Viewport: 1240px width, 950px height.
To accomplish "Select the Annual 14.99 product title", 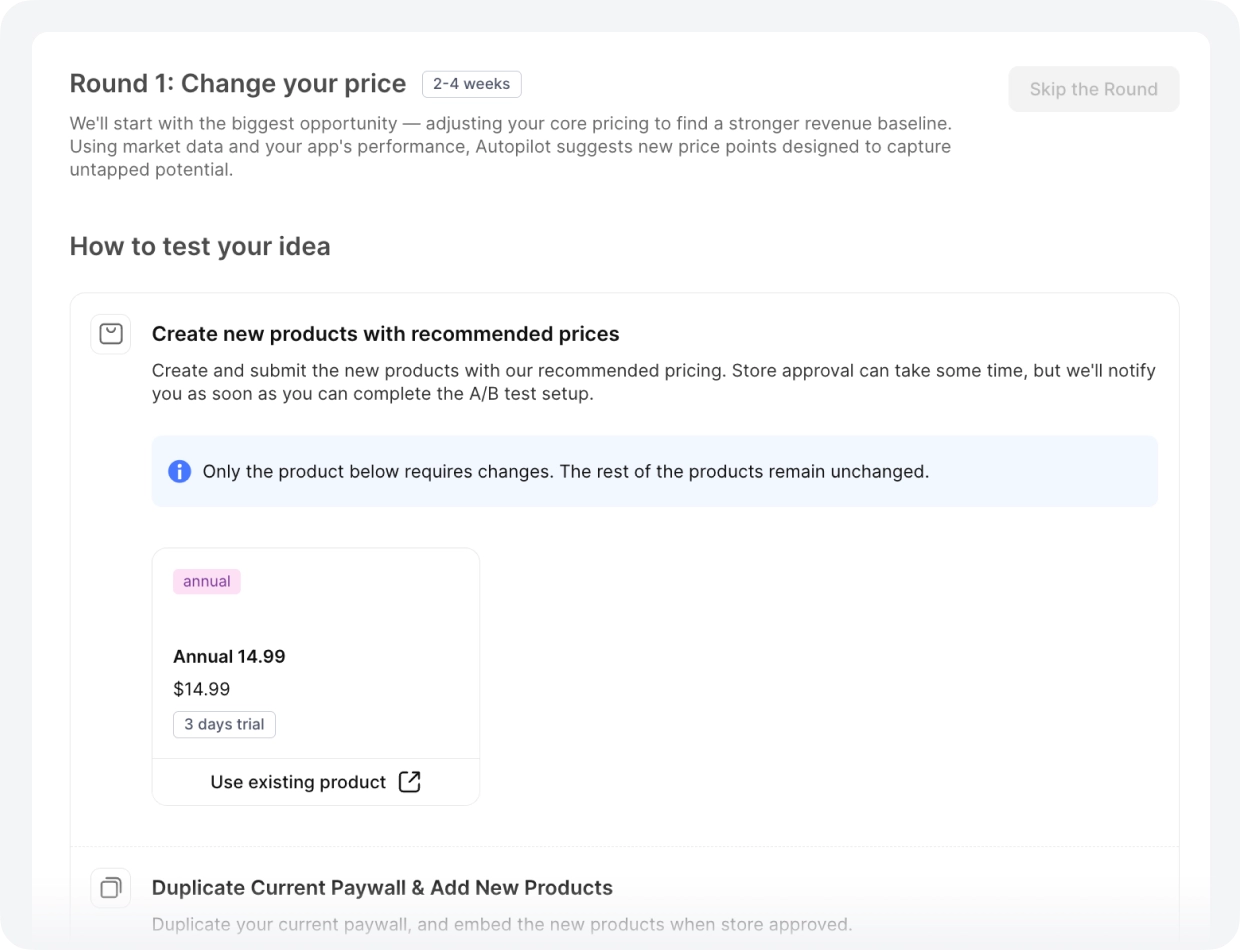I will [x=229, y=657].
